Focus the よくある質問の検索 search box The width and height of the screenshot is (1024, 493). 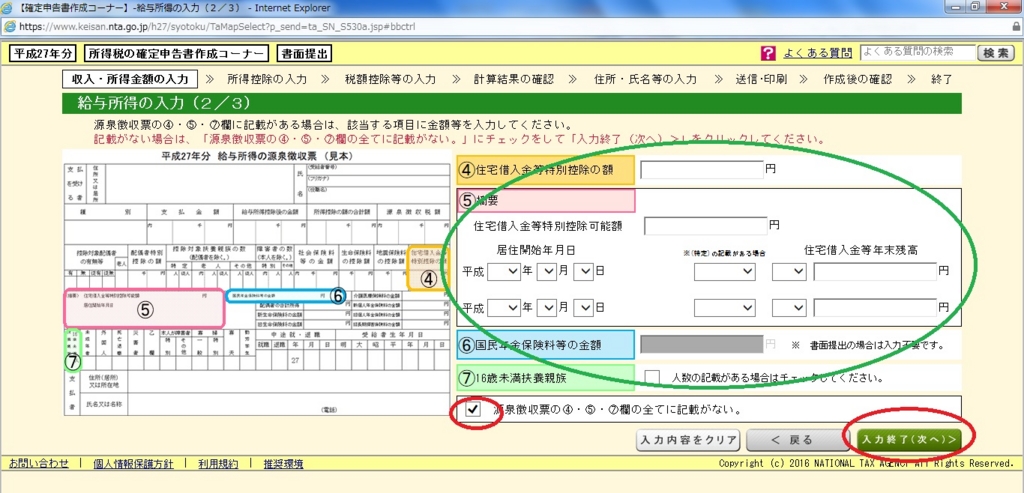(x=918, y=52)
